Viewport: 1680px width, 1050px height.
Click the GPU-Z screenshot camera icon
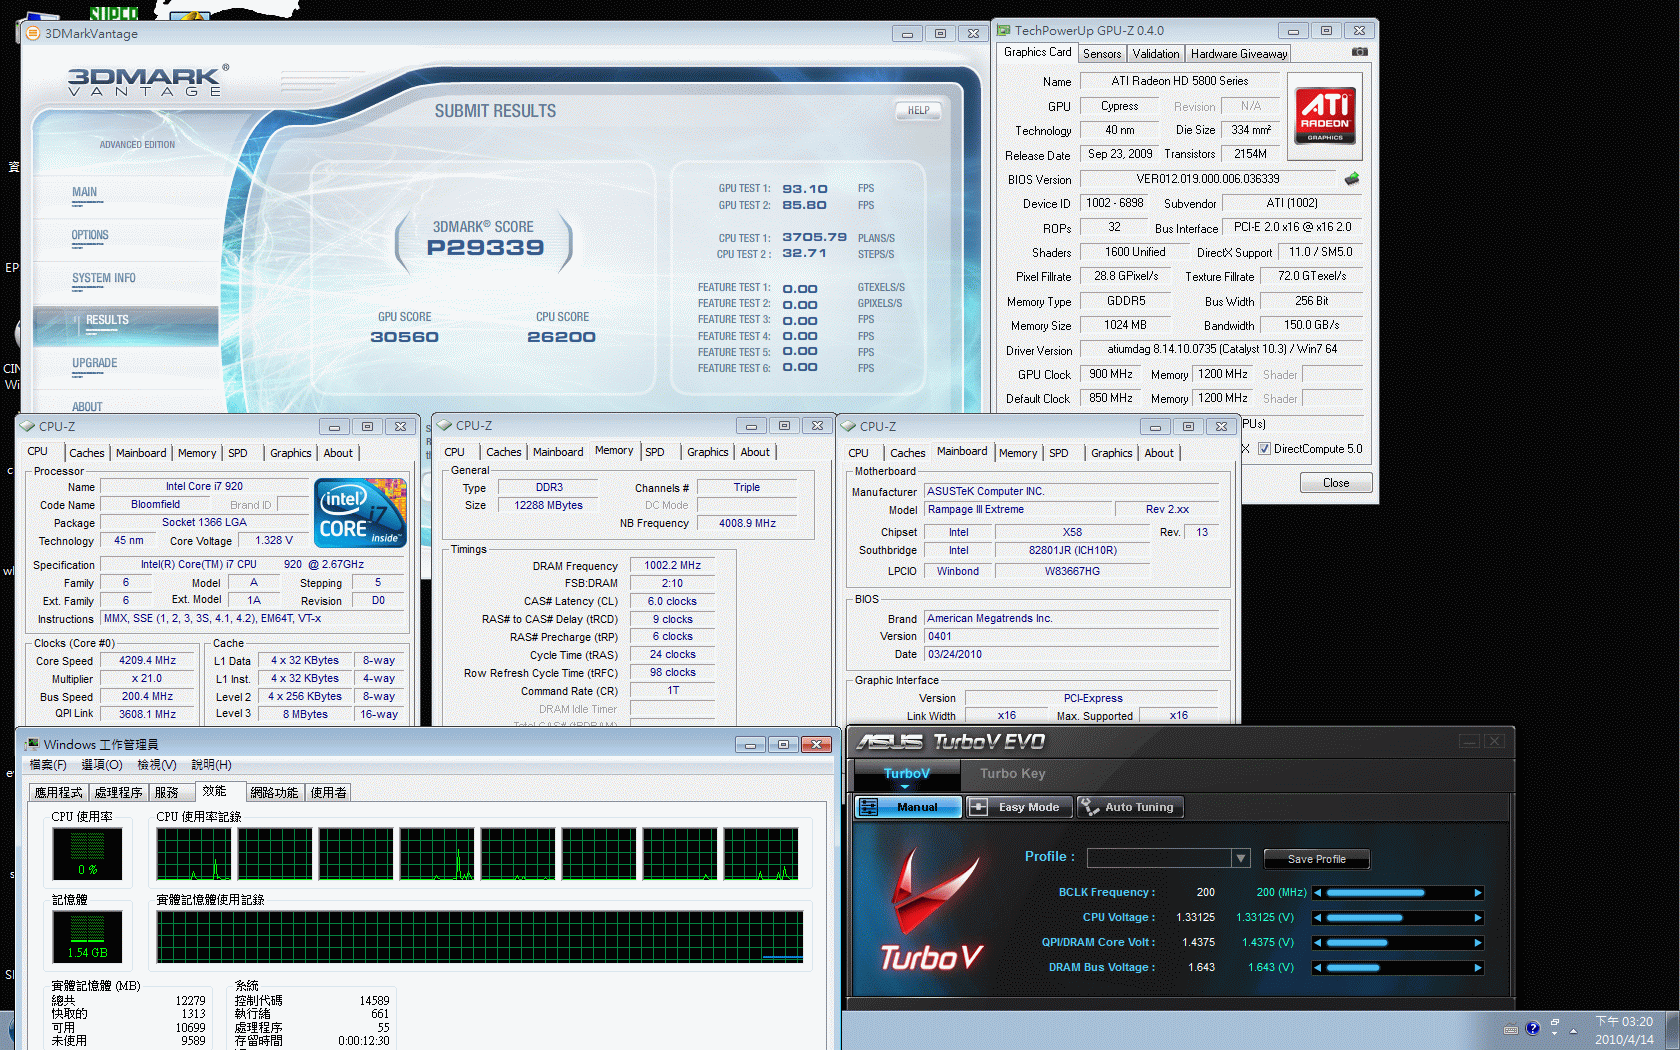pyautogui.click(x=1360, y=52)
